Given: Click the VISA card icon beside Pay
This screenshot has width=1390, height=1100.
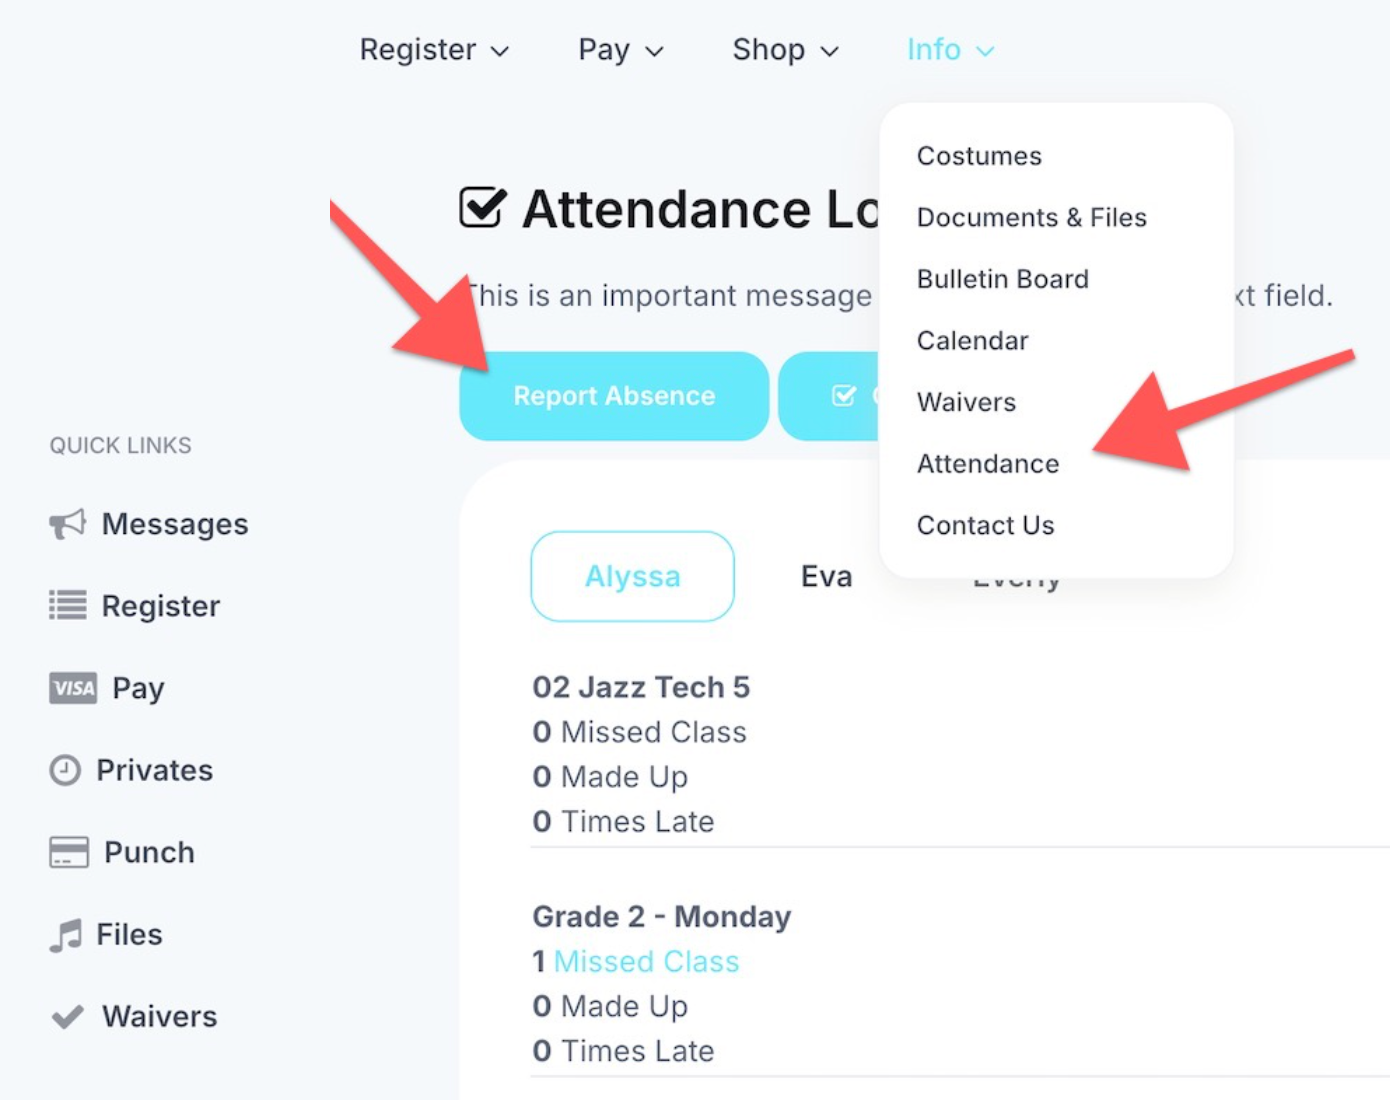Looking at the screenshot, I should (x=73, y=688).
